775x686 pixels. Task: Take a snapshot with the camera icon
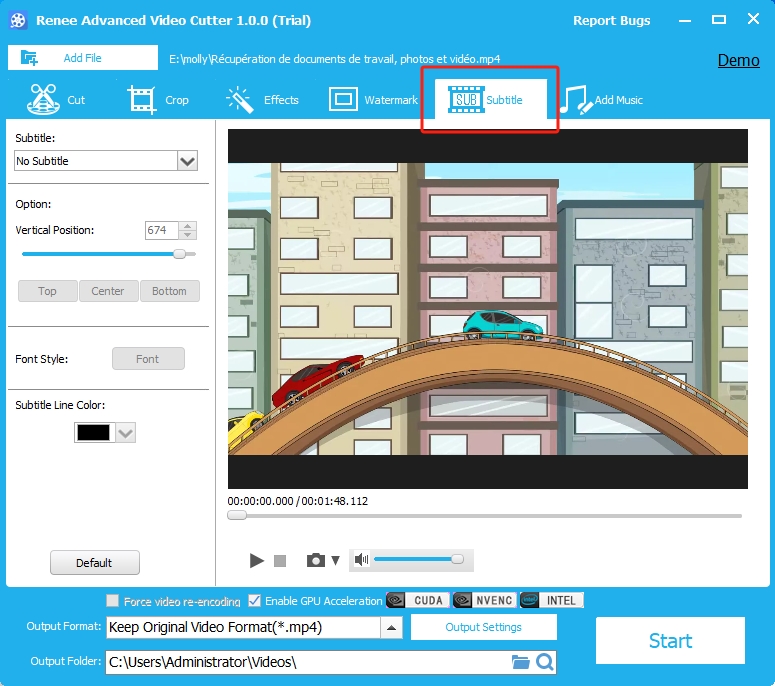point(316,561)
